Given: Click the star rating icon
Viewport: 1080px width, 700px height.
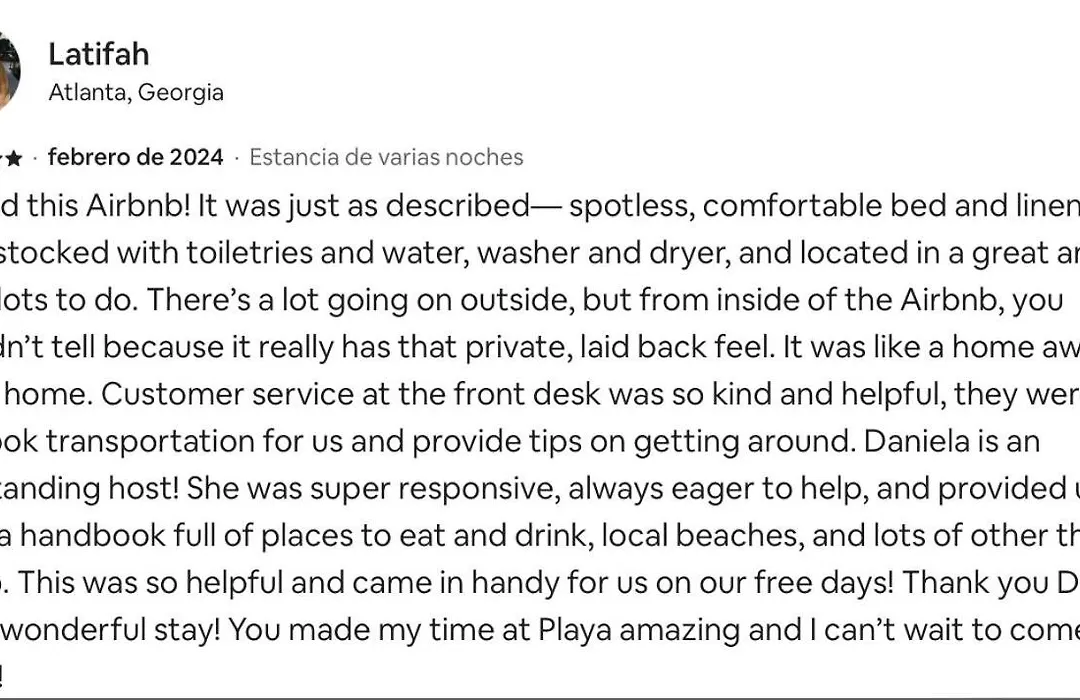Looking at the screenshot, I should click(13, 158).
